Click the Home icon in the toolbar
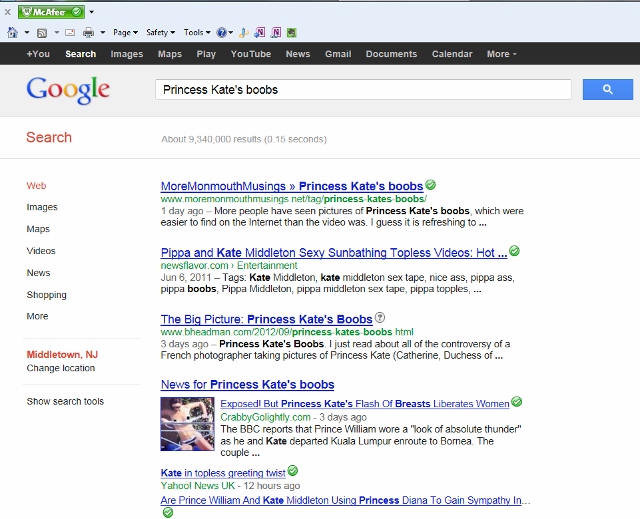The image size is (640, 519). tap(12, 32)
